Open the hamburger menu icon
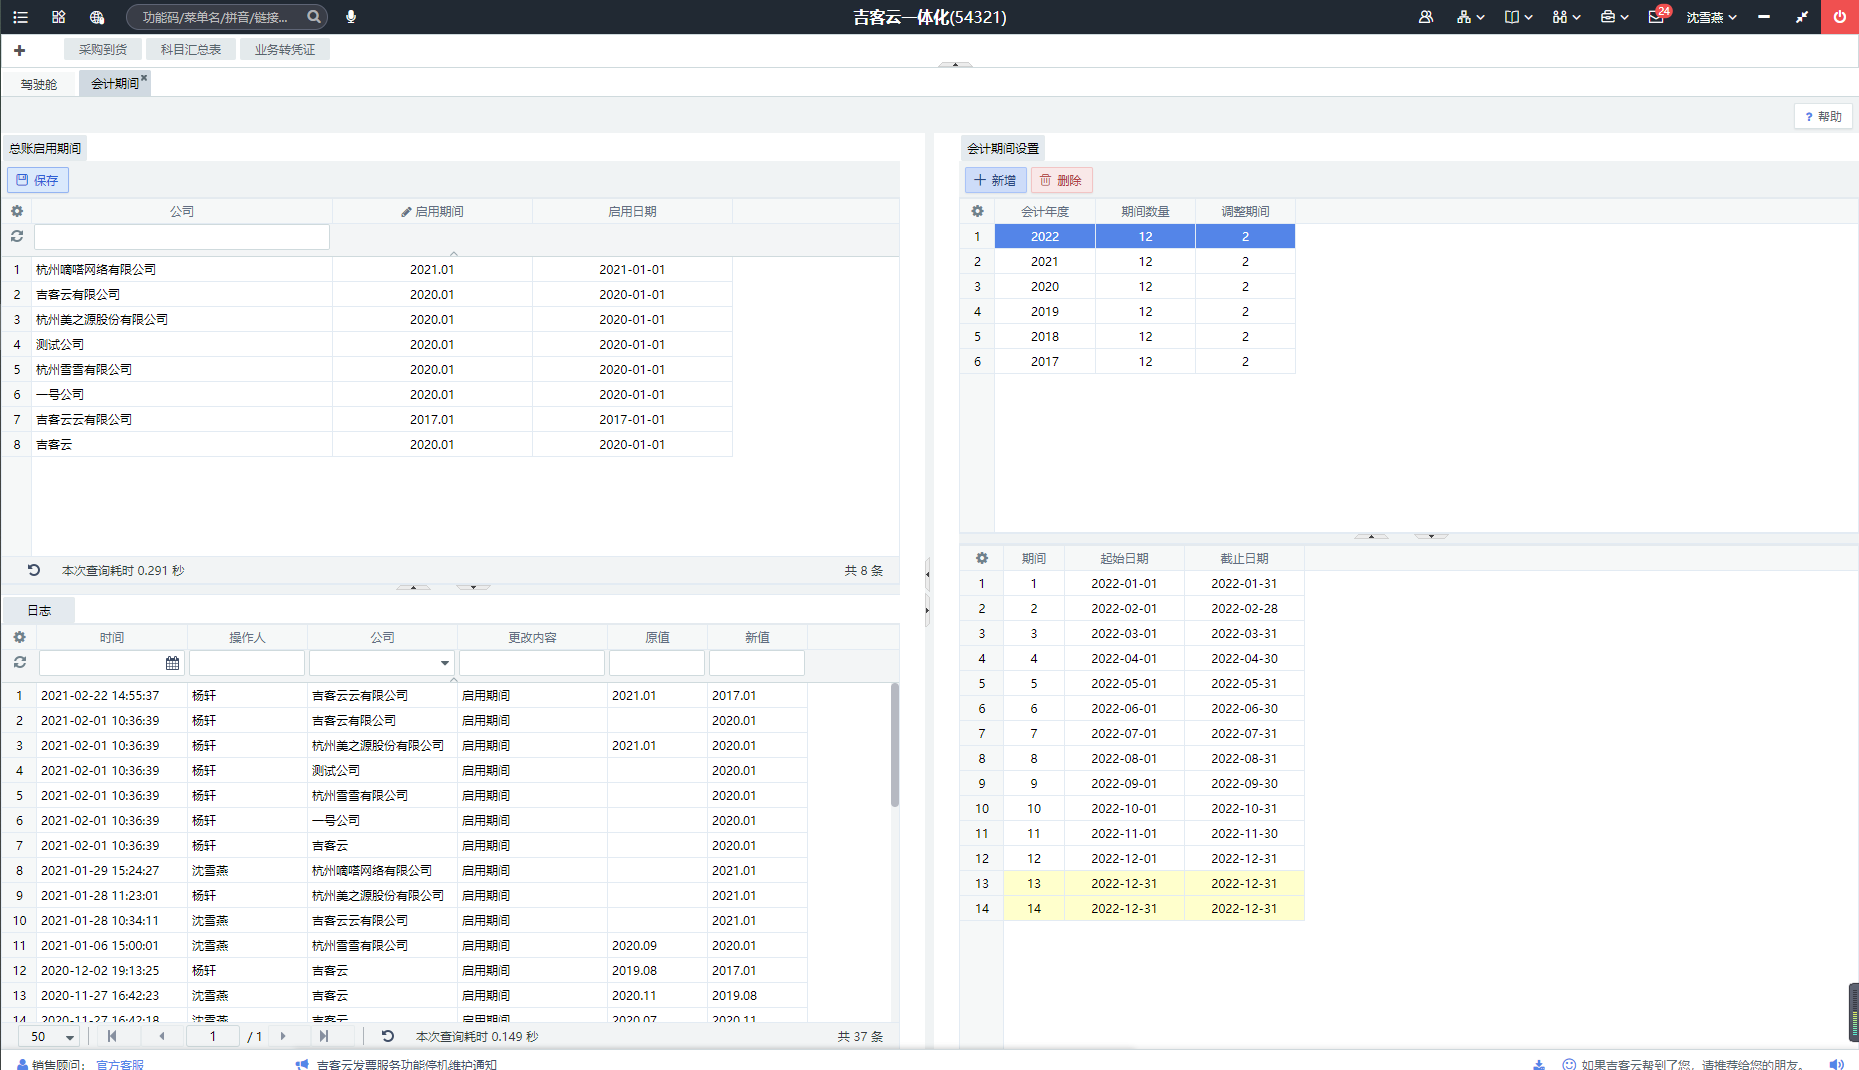Viewport: 1859px width, 1070px height. coord(20,17)
